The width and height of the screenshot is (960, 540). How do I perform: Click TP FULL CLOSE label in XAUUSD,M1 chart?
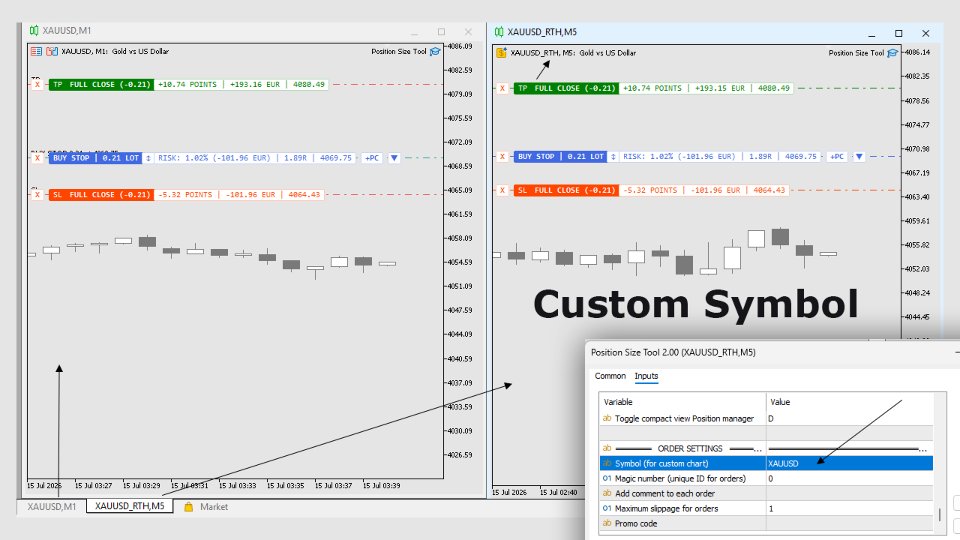coord(101,84)
